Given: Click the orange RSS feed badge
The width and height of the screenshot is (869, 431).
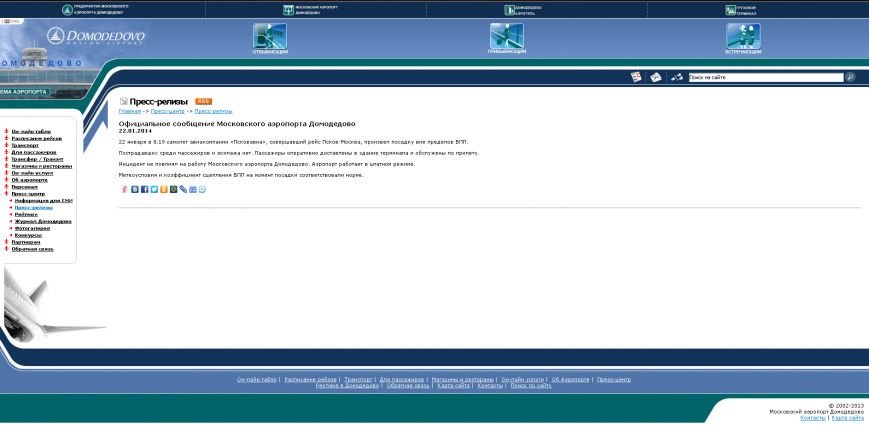Looking at the screenshot, I should (x=203, y=101).
